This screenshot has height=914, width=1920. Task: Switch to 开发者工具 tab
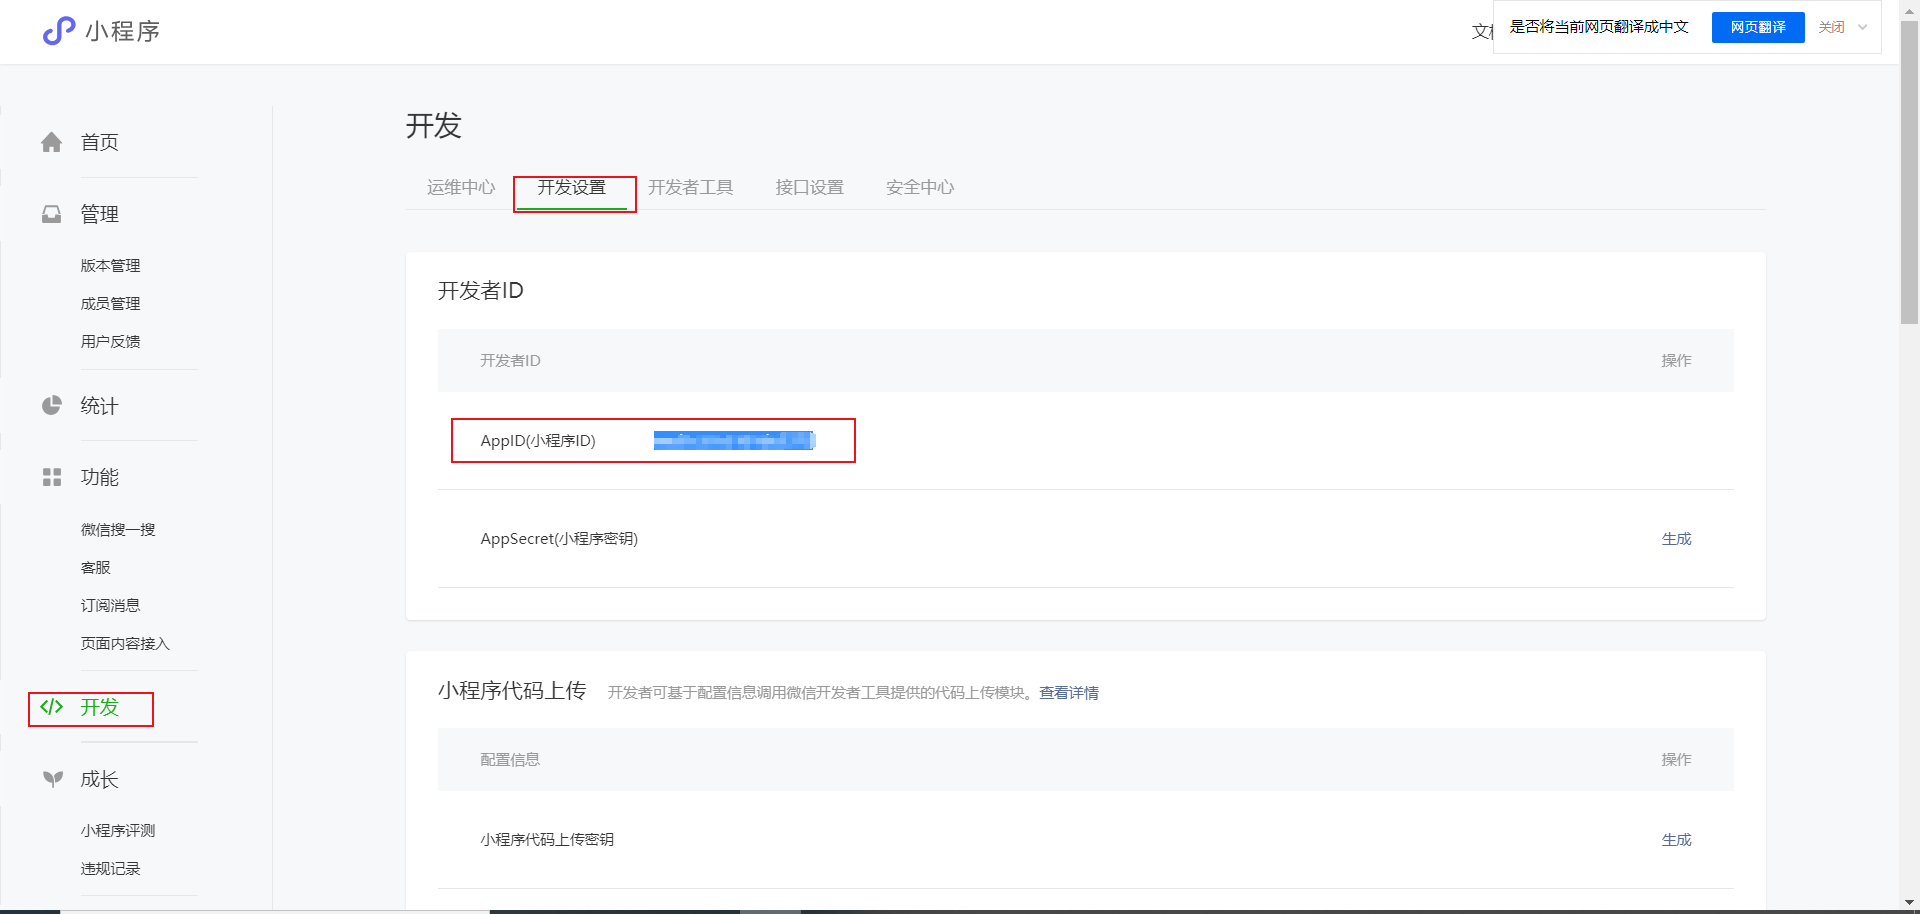tap(691, 187)
